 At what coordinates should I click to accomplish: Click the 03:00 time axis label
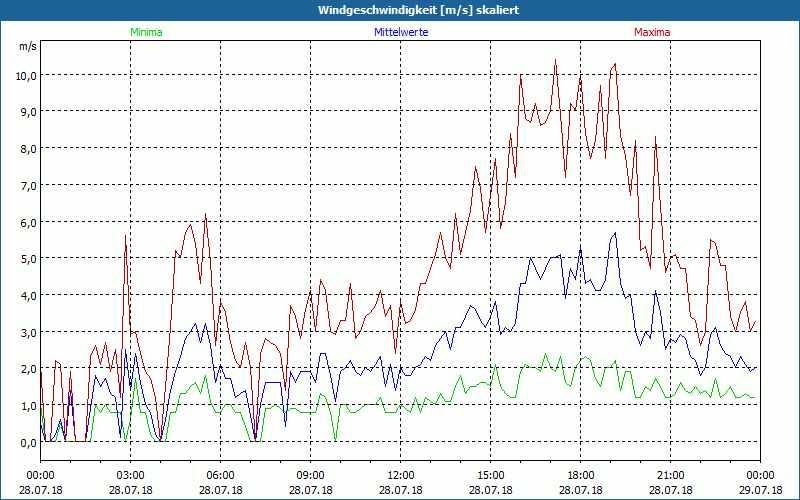[131, 476]
